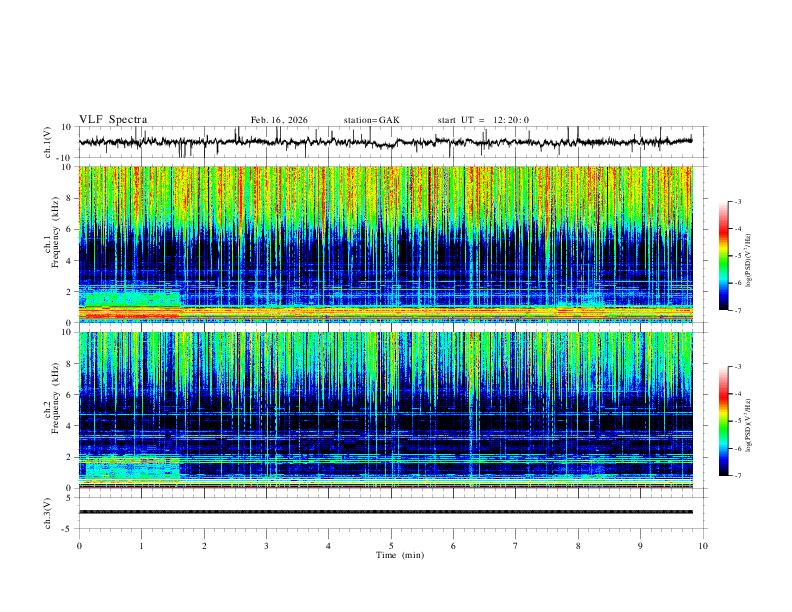Click the "ch.3(V)" axis label
The width and height of the screenshot is (792, 612).
click(x=48, y=513)
